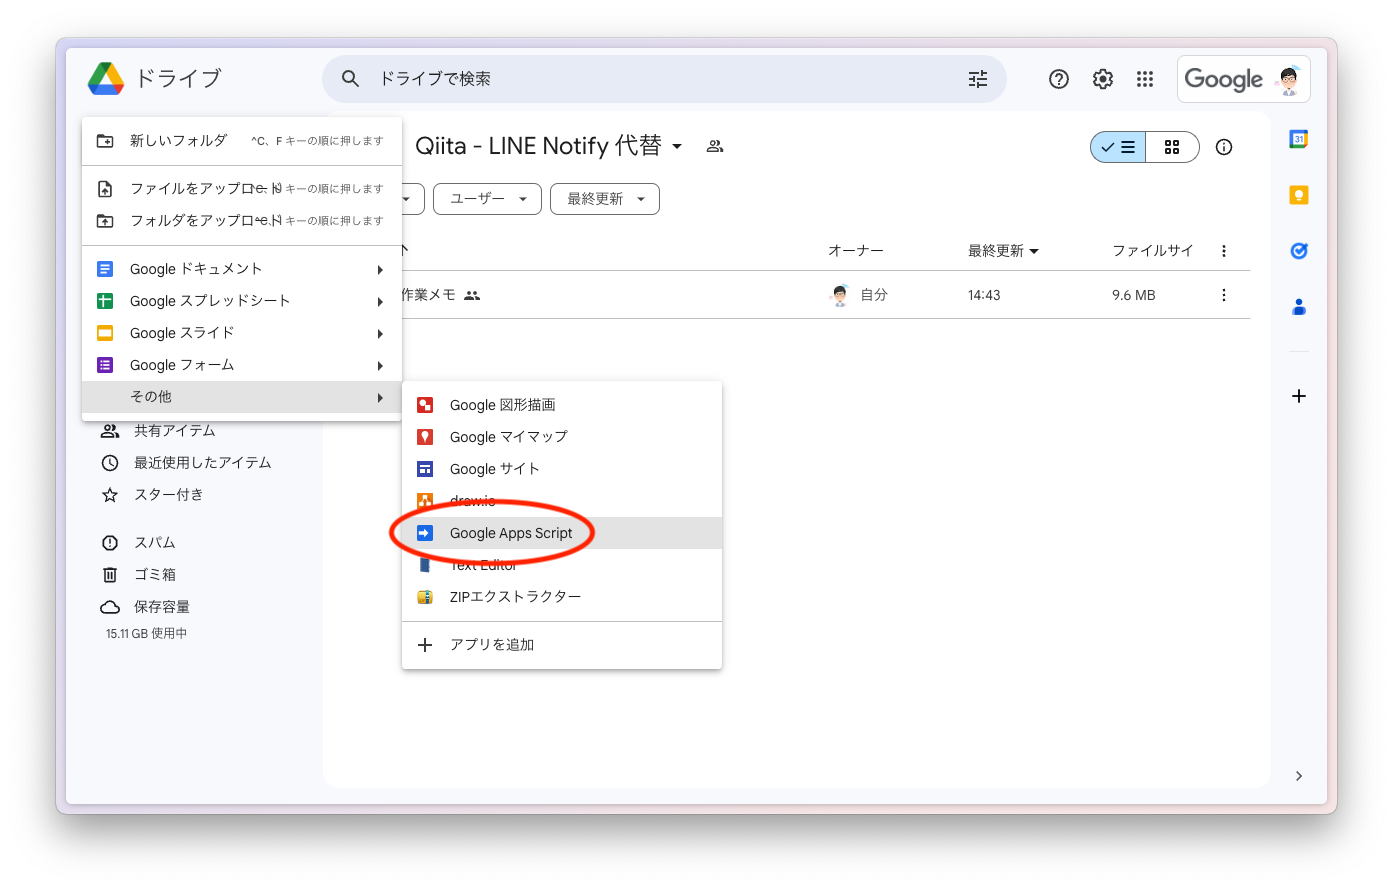Open the details info panel icon
Screen dimensions: 1393x888
1223,146
